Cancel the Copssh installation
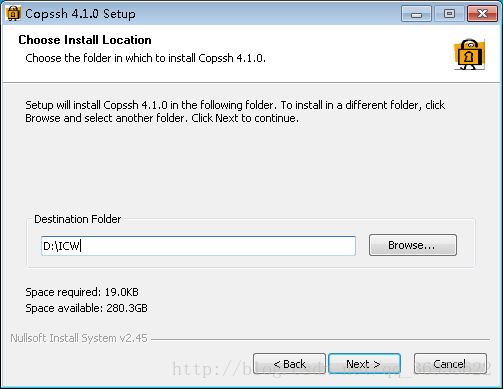503x389 pixels. point(450,364)
